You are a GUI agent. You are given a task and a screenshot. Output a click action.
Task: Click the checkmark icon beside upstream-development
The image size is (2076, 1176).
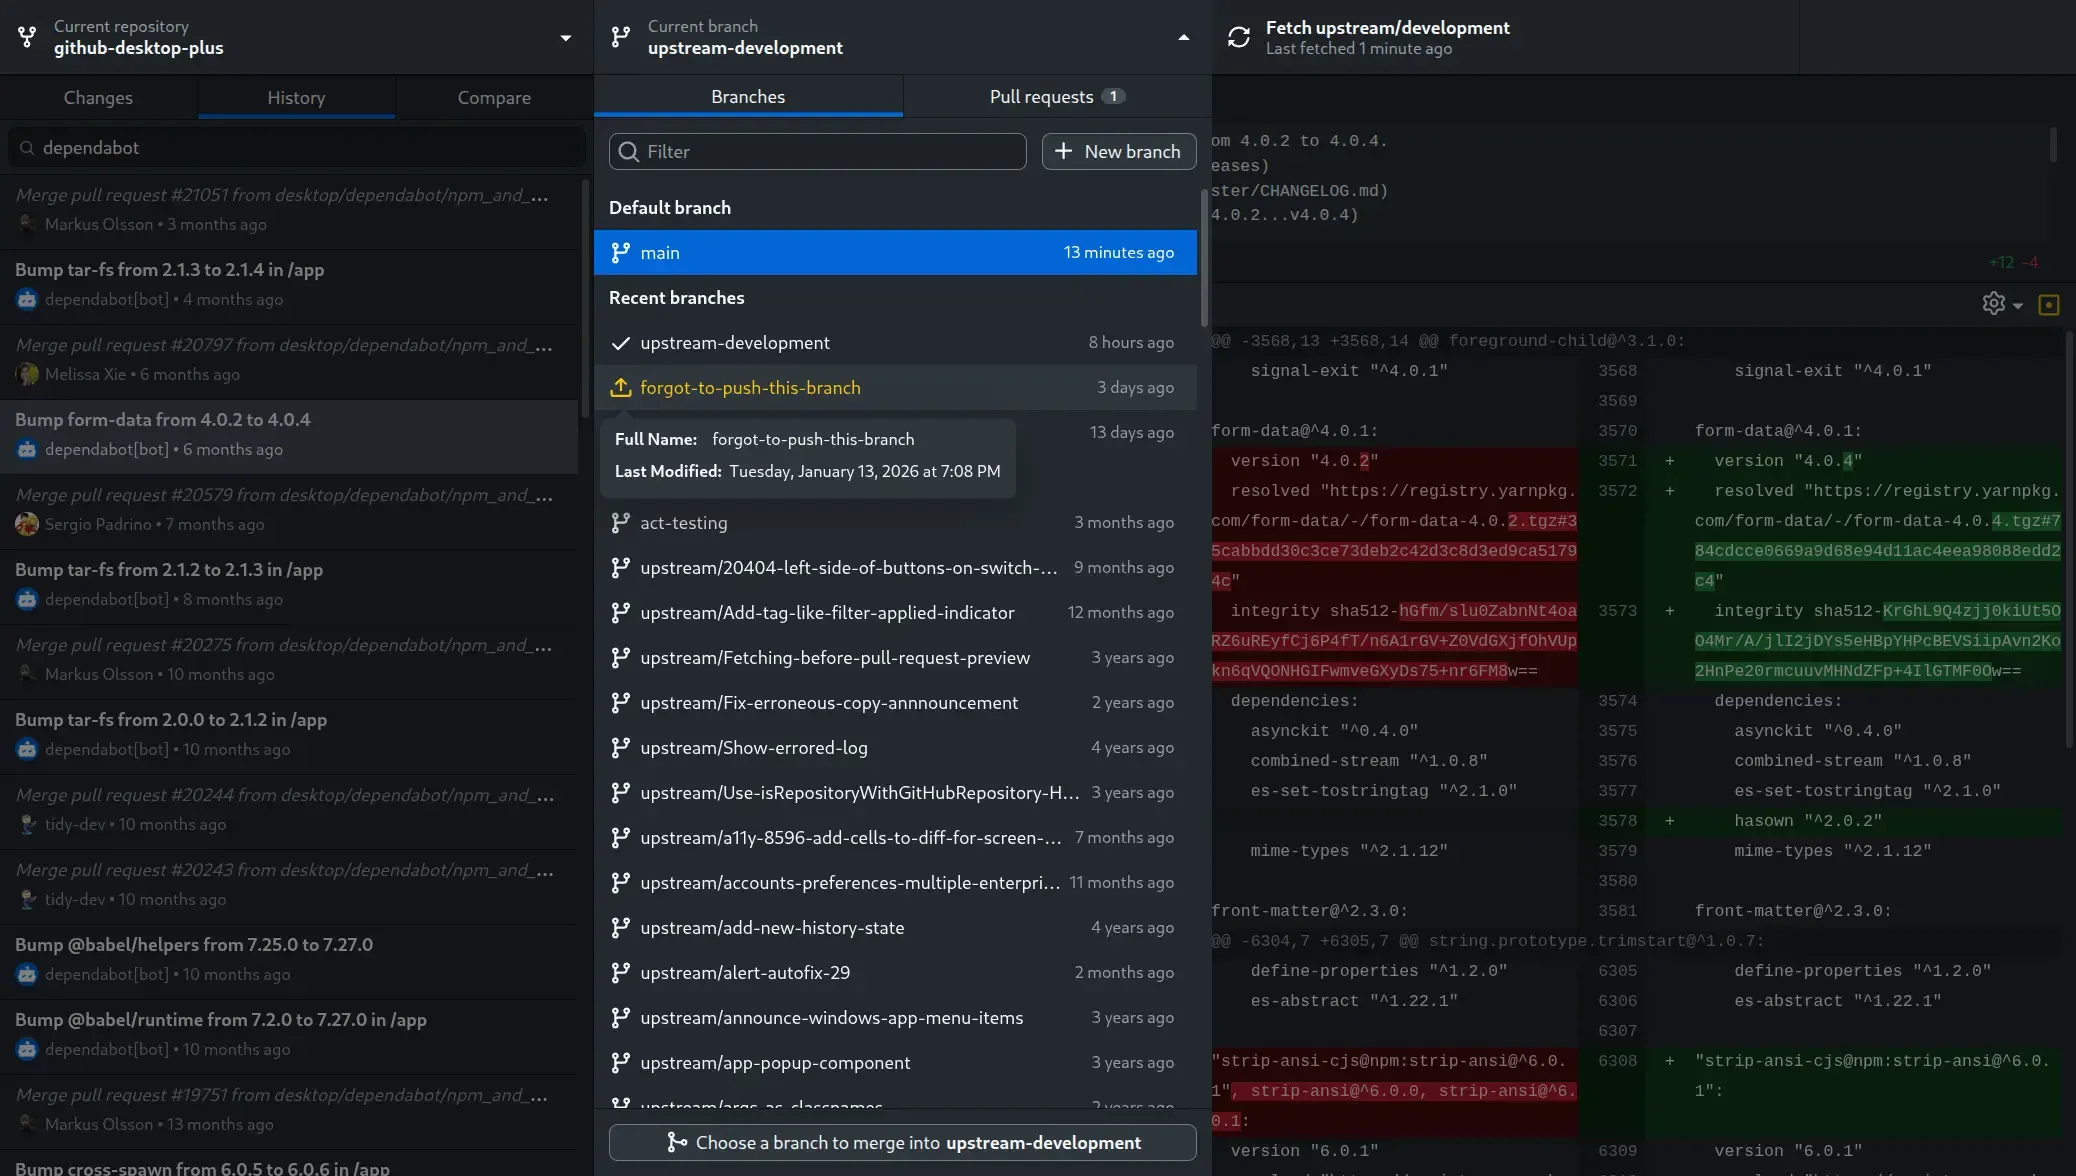(x=621, y=343)
